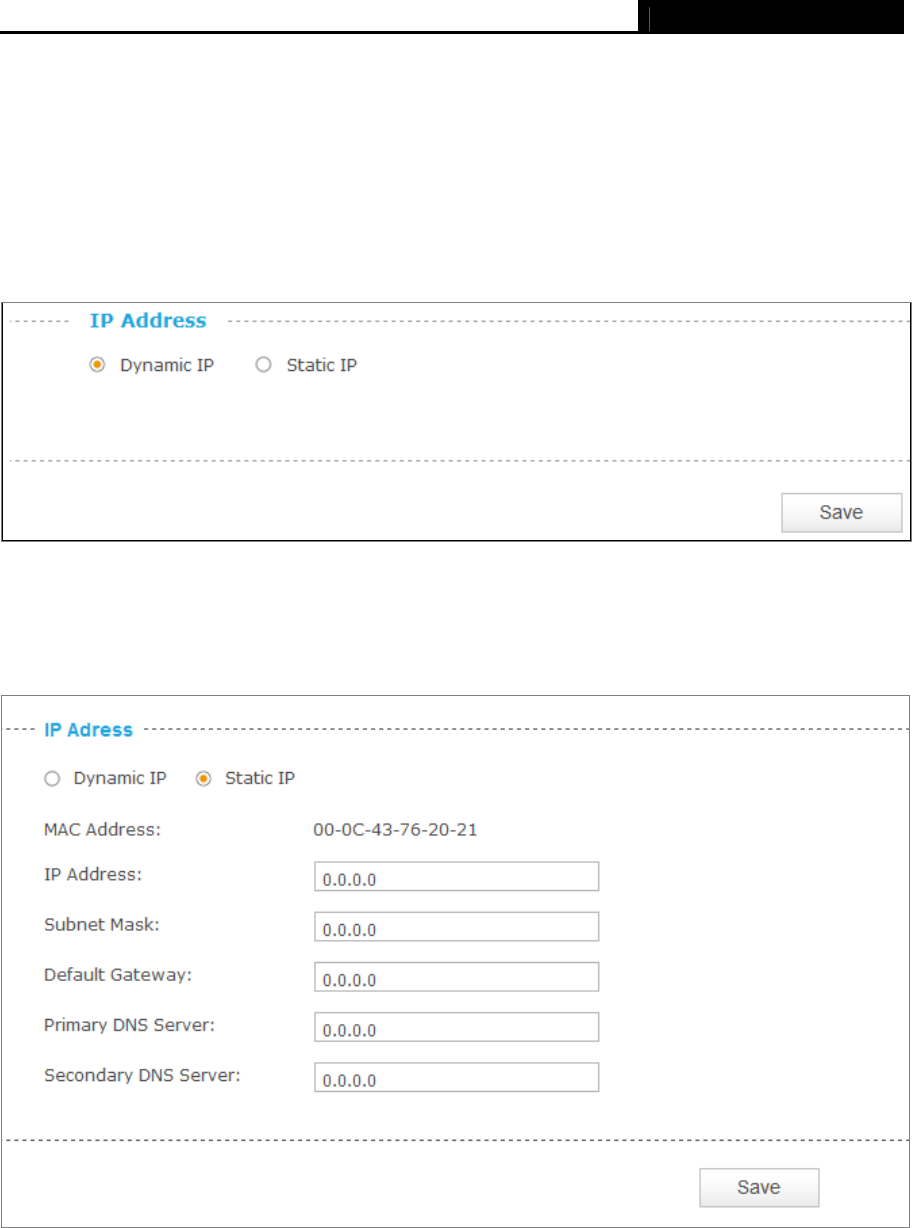The height and width of the screenshot is (1228, 912).
Task: Select Static IP in the upper IP Address panel
Action: (263, 365)
